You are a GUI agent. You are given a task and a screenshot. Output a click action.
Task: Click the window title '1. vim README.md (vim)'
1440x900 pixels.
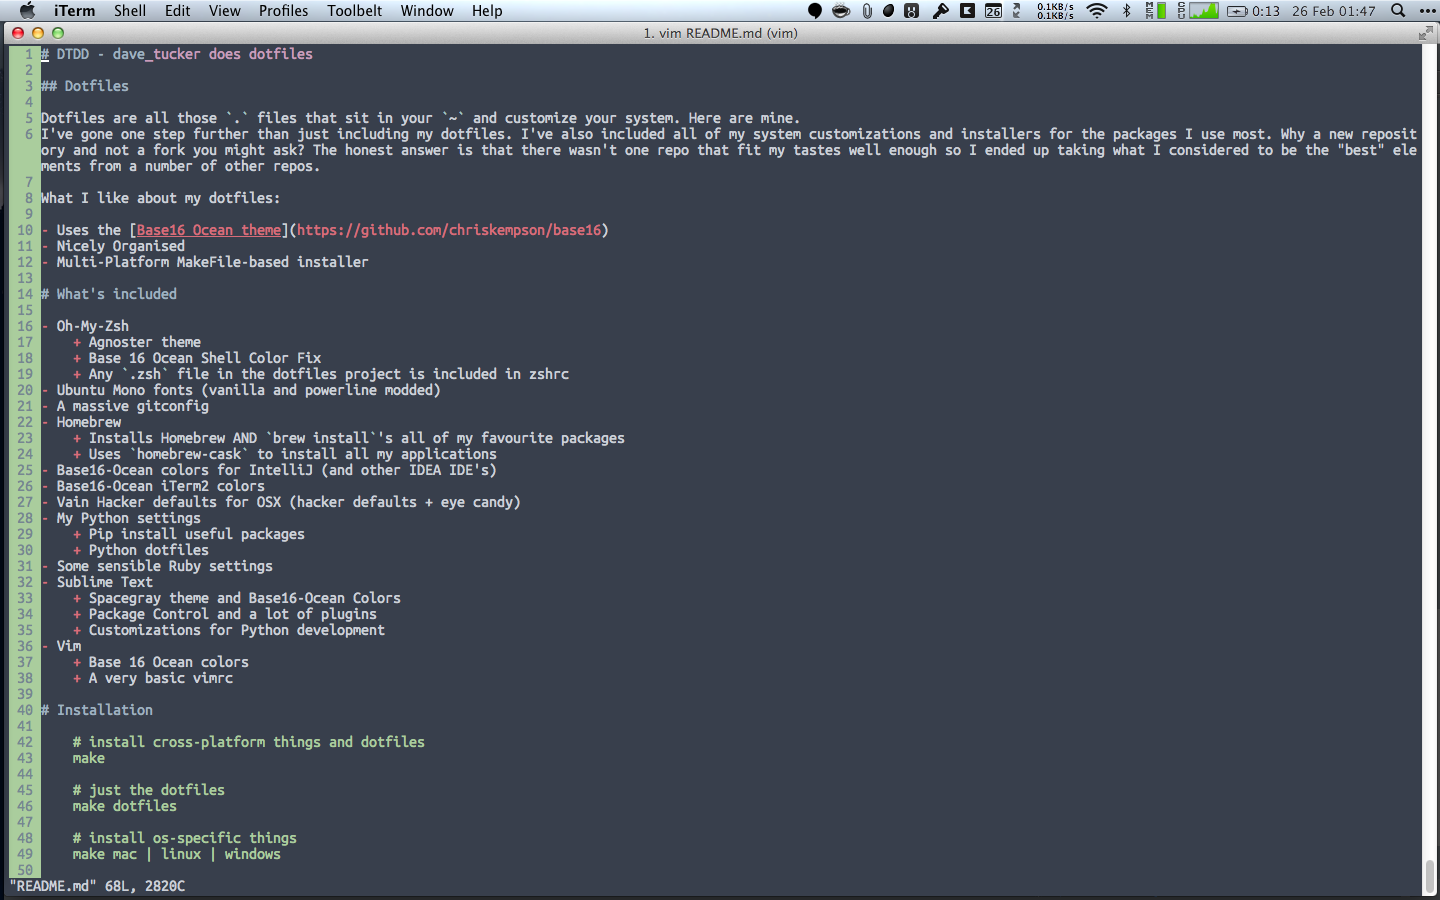(720, 33)
